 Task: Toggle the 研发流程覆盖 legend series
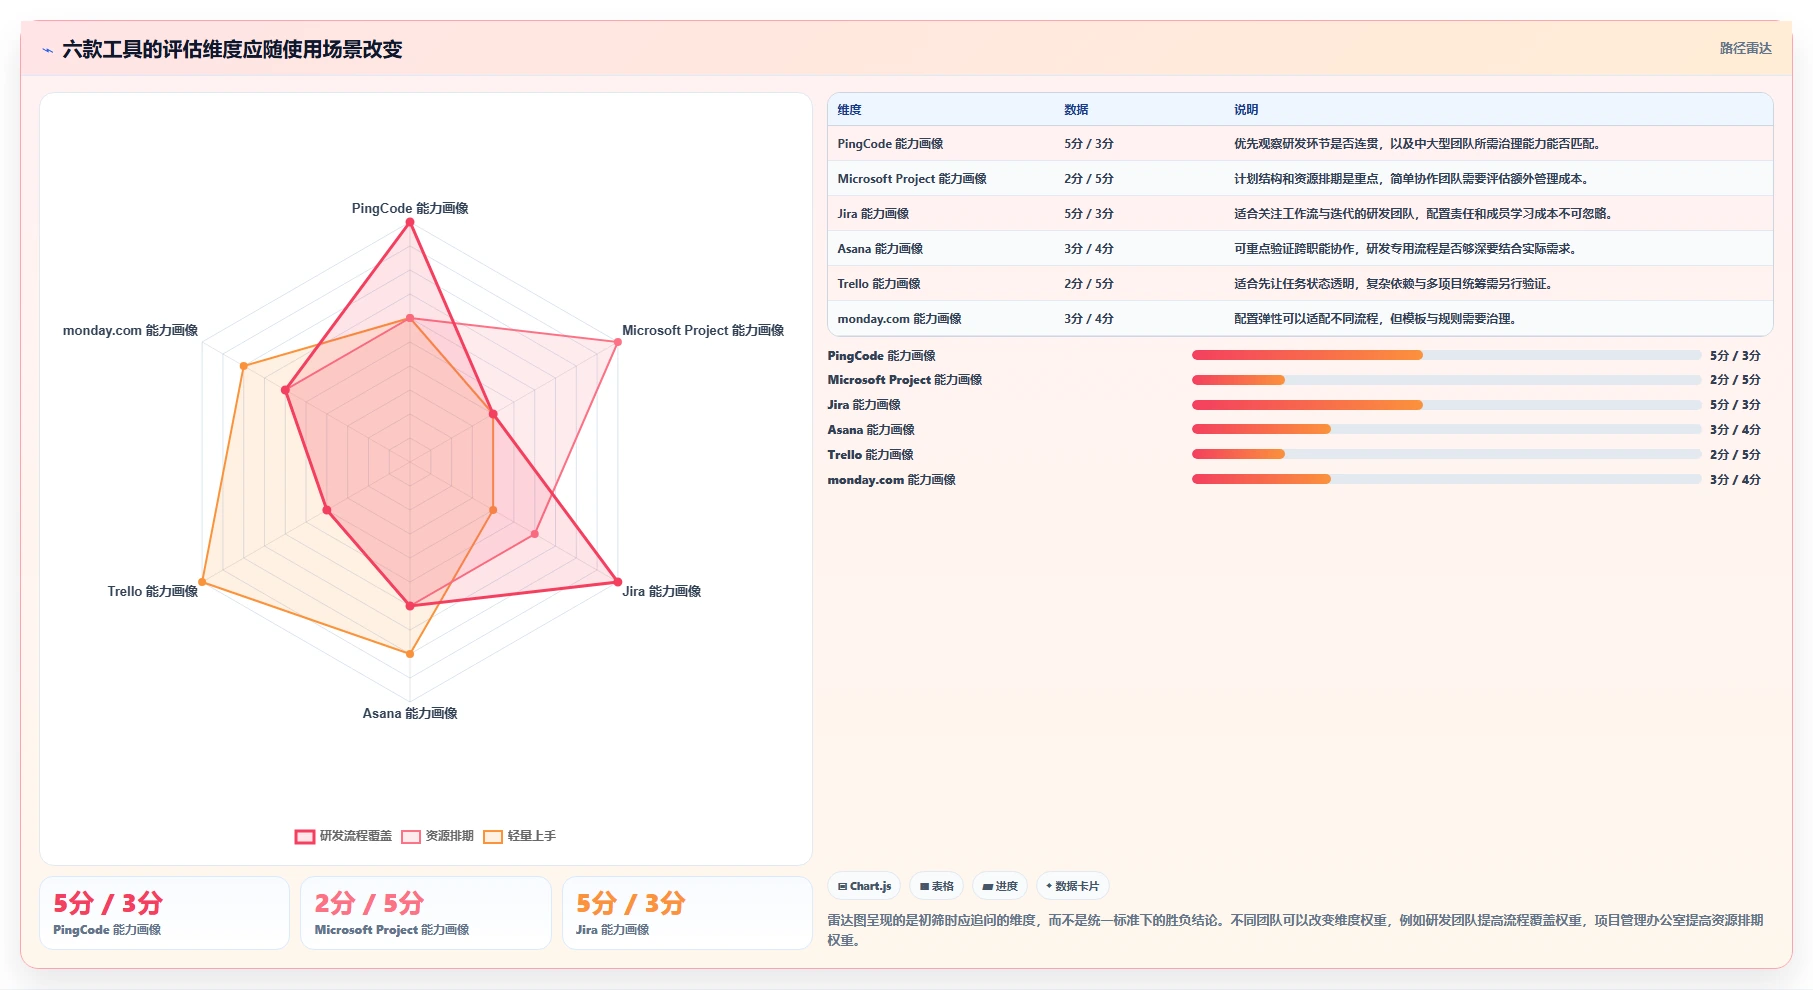click(x=343, y=836)
